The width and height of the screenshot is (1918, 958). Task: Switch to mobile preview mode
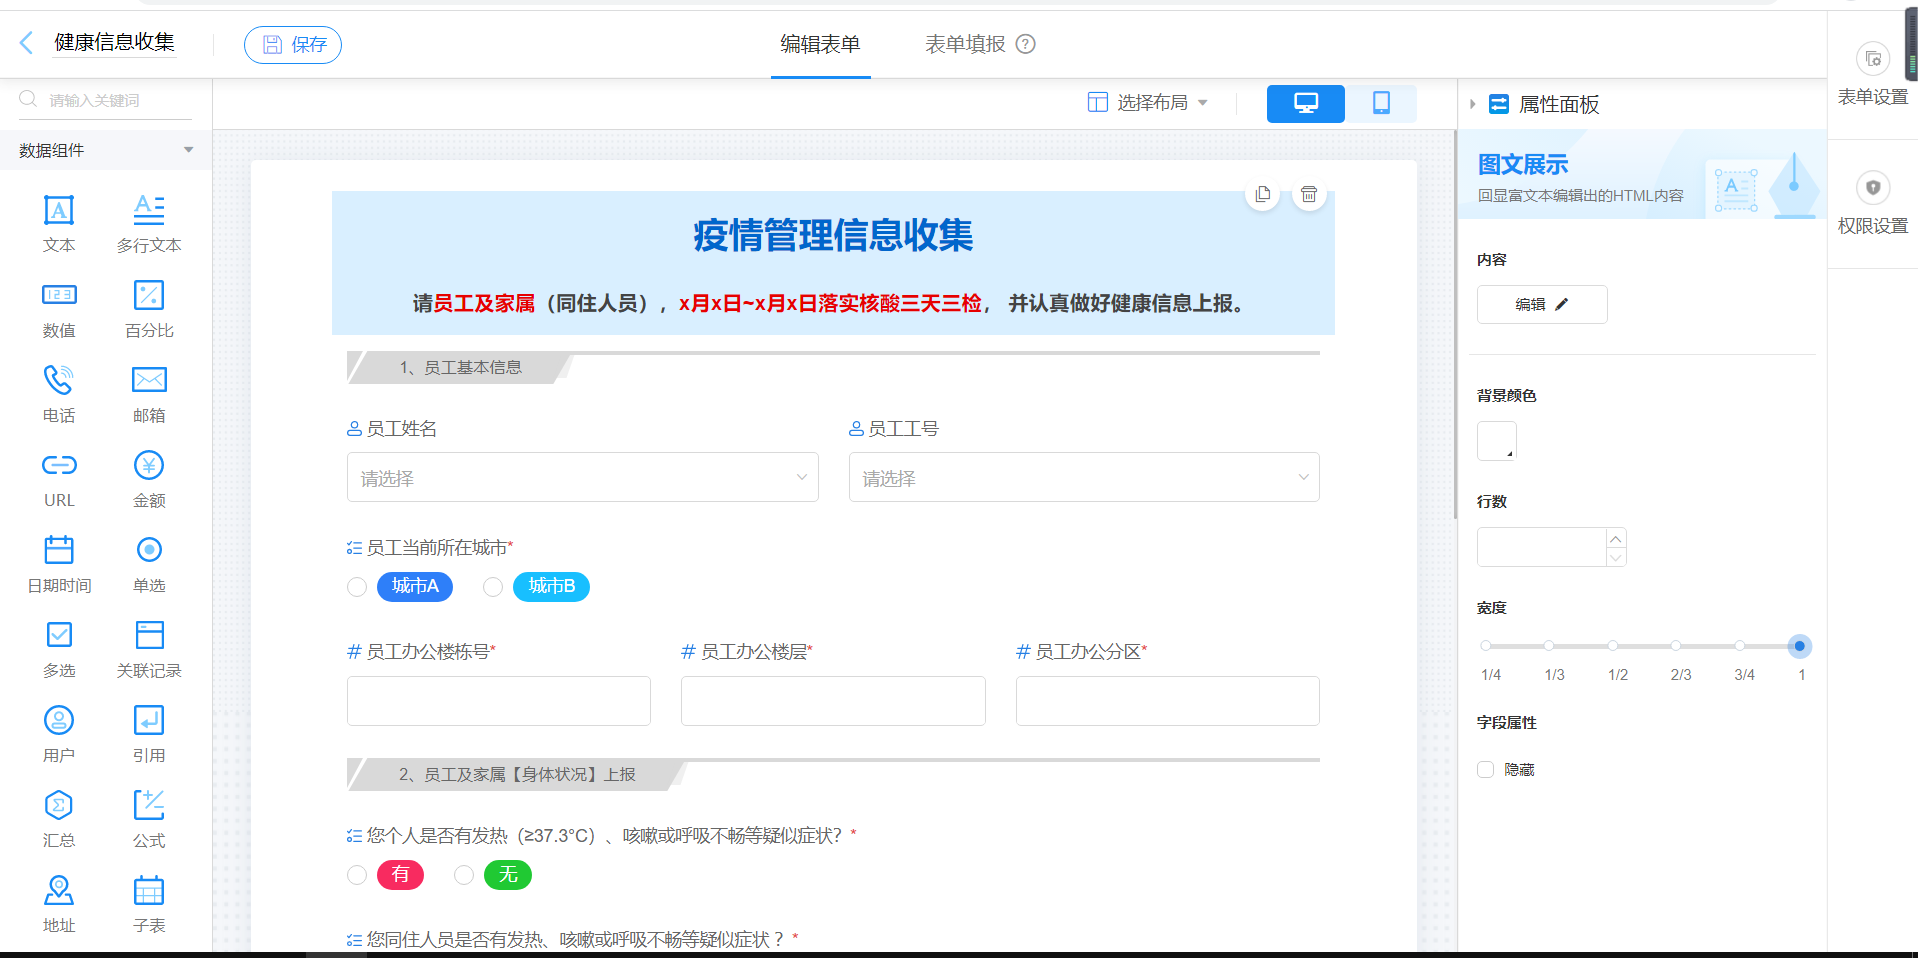pos(1381,103)
